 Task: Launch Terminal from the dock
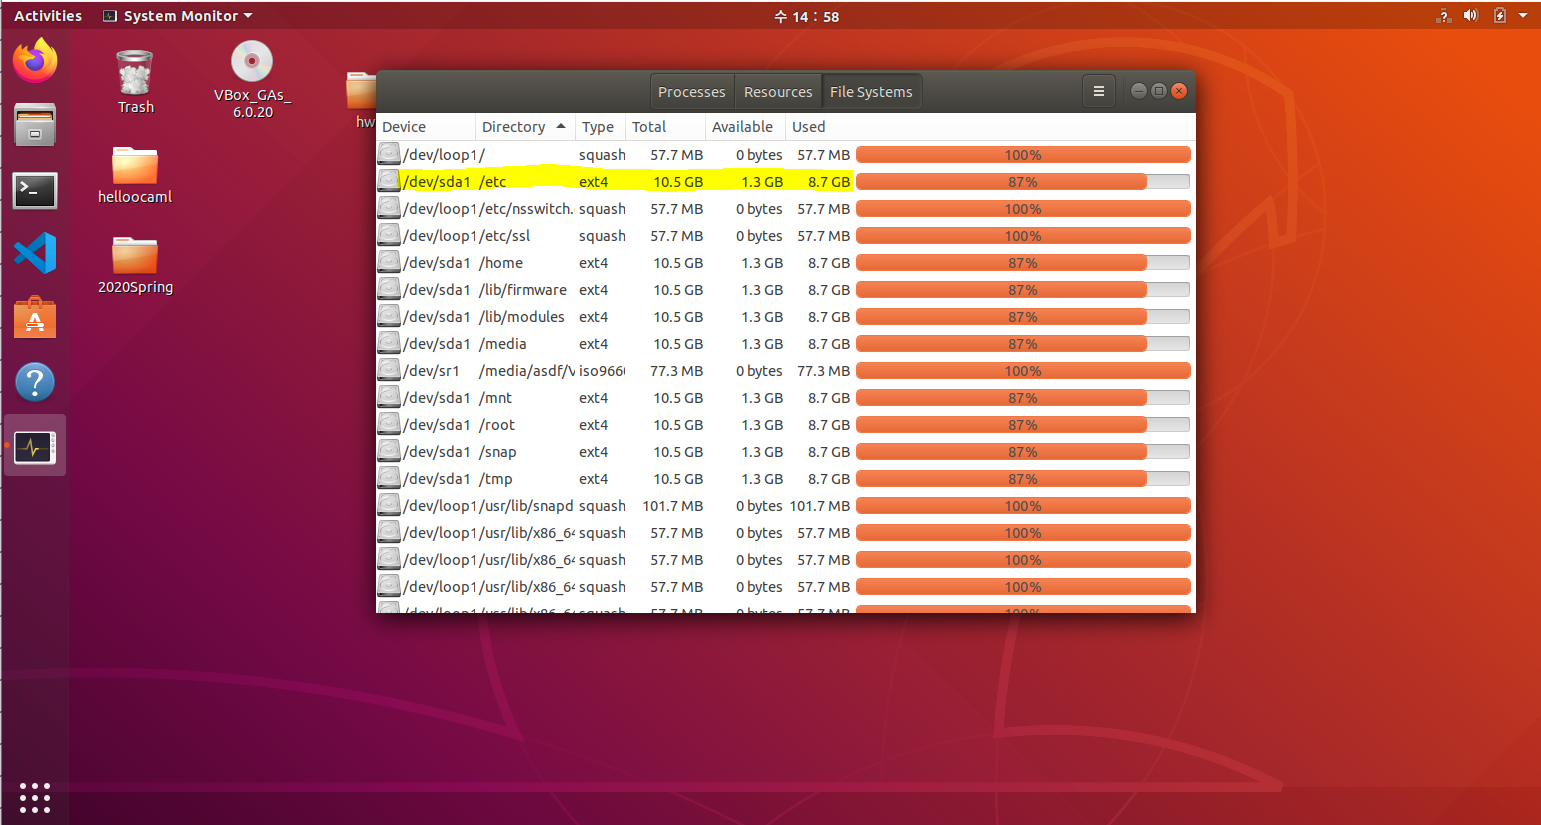pyautogui.click(x=35, y=190)
